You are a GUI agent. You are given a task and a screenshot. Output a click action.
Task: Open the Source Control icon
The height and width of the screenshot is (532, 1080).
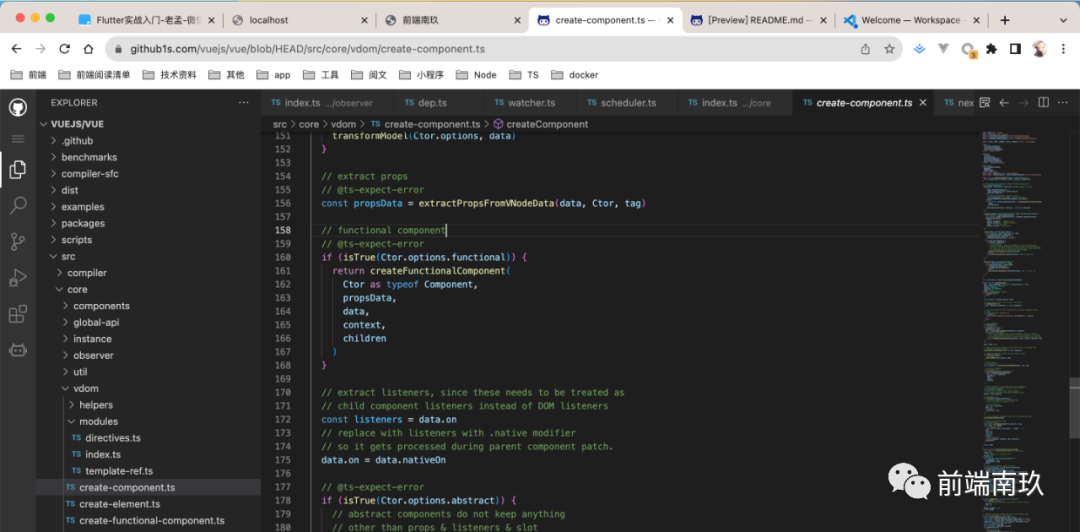18,241
